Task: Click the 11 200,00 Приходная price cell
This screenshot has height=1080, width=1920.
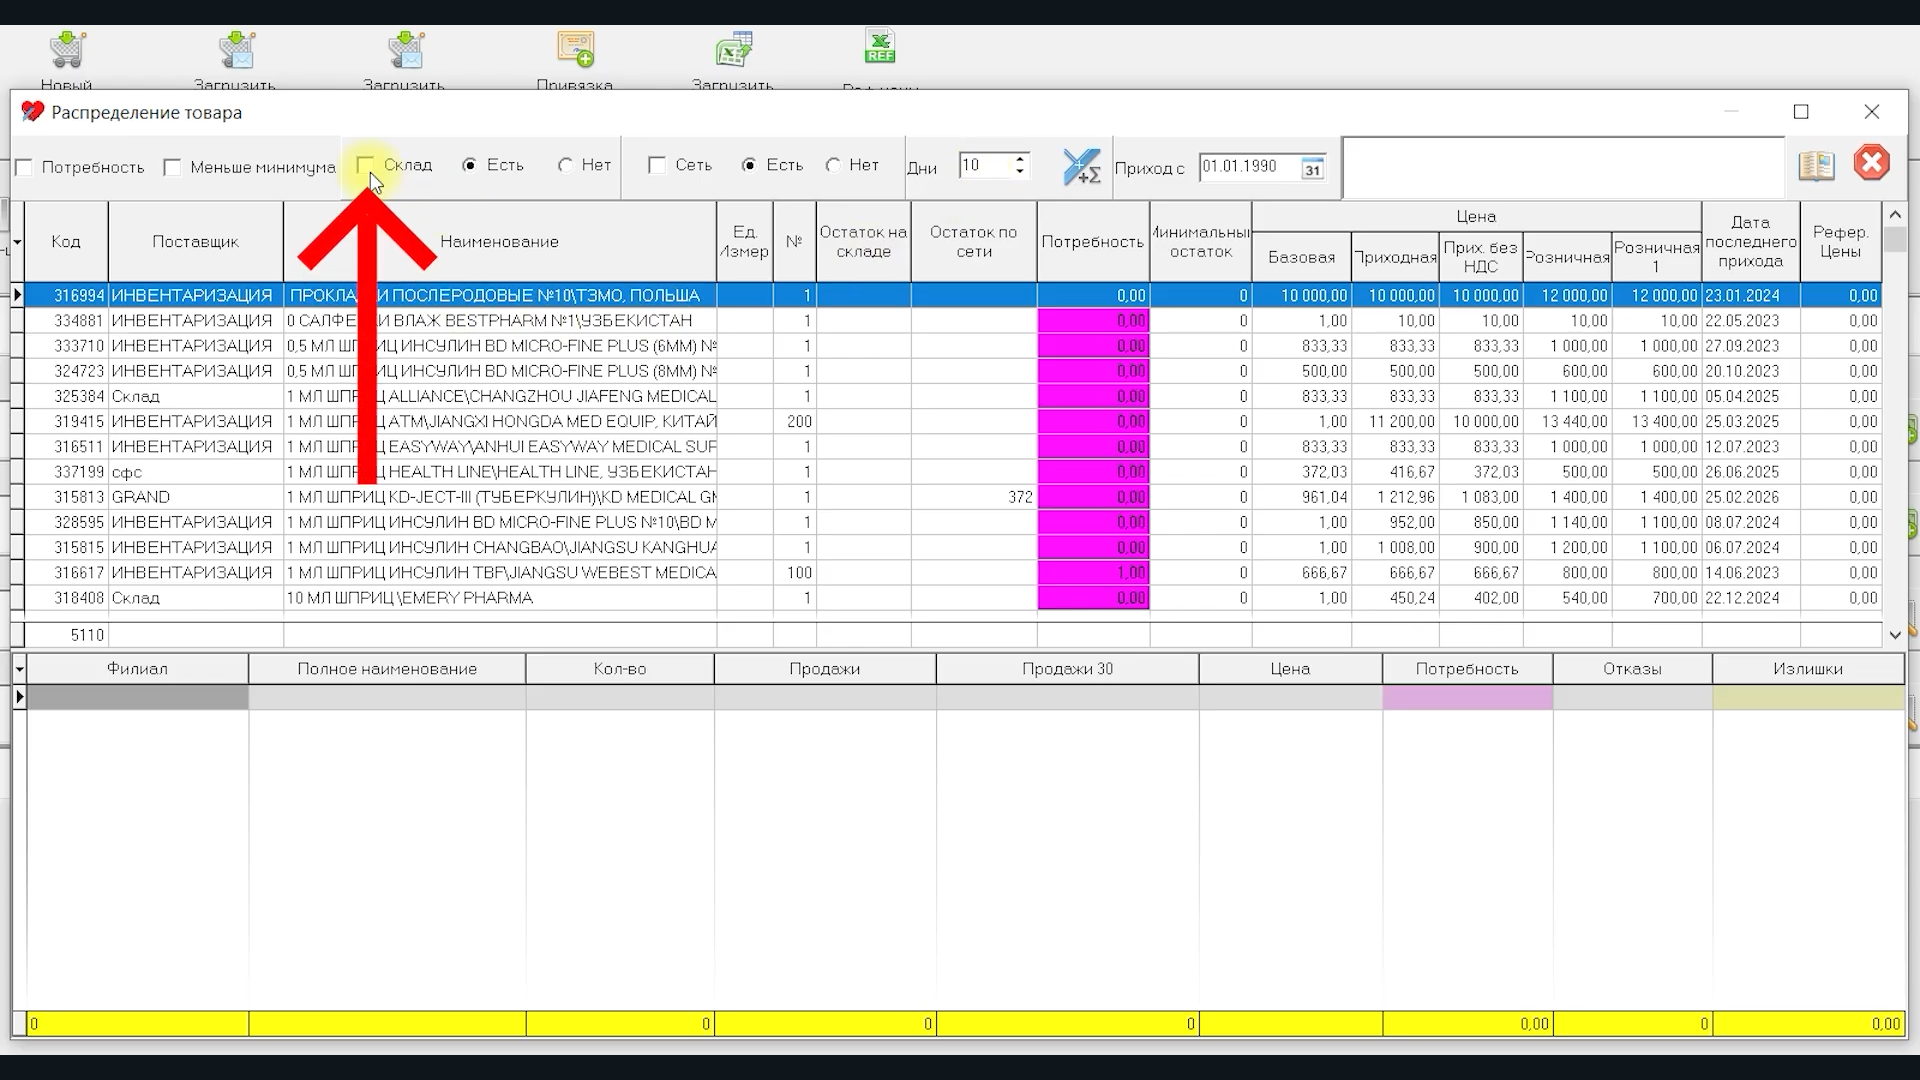Action: point(1395,422)
